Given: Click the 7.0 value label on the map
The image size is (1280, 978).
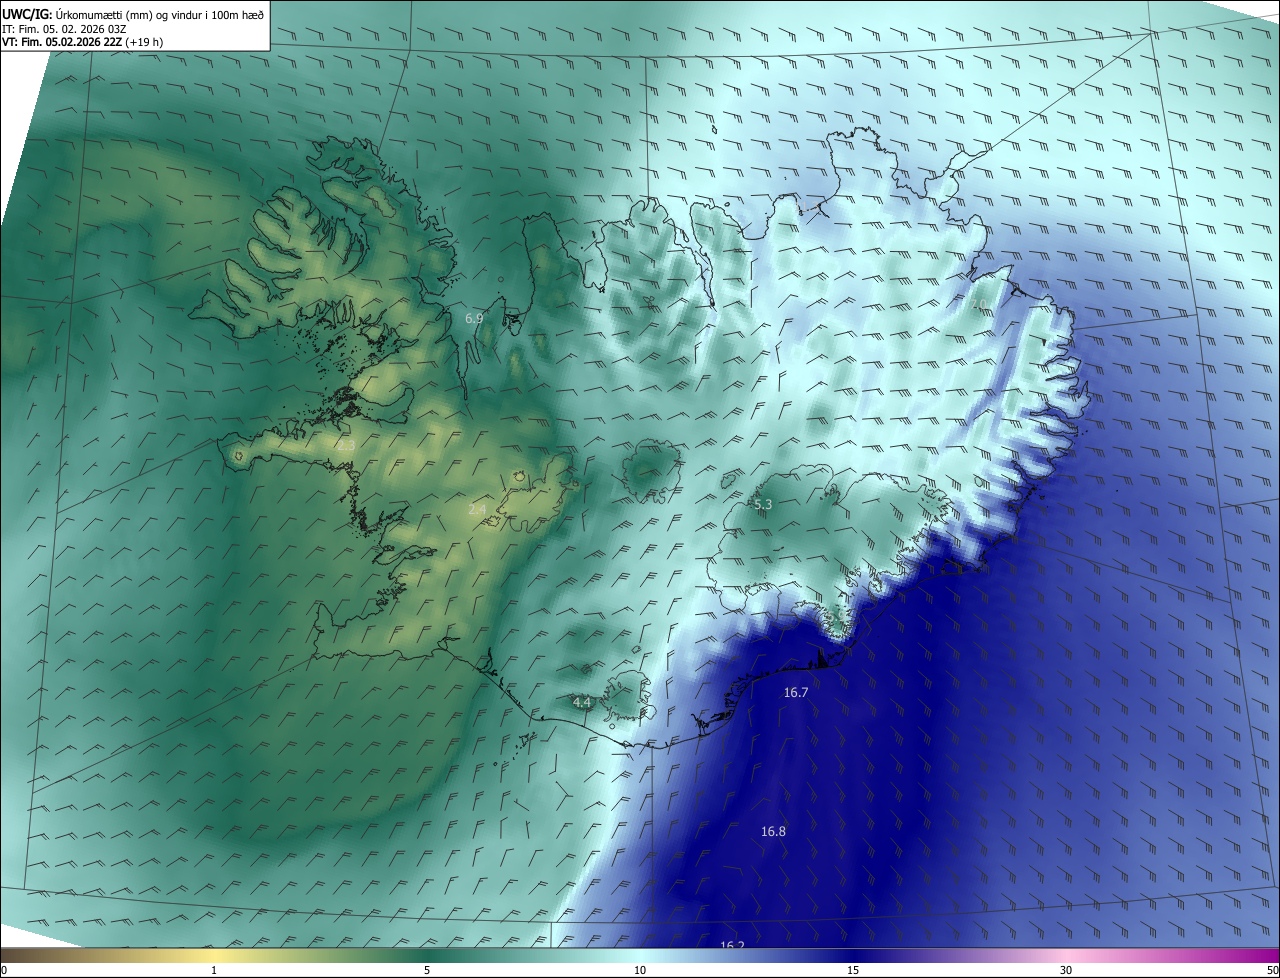Looking at the screenshot, I should [978, 304].
